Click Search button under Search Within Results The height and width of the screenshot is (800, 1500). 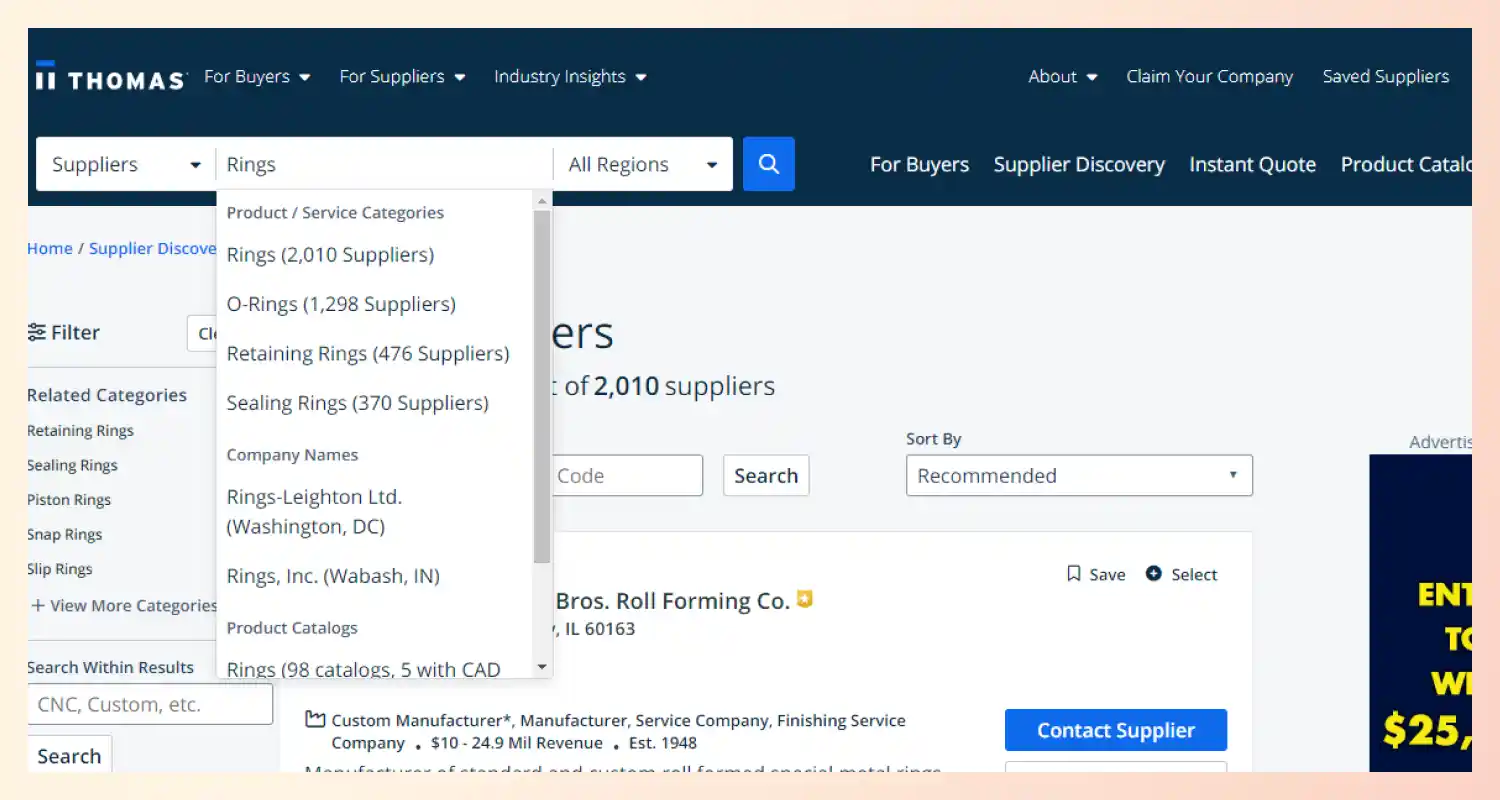point(69,756)
